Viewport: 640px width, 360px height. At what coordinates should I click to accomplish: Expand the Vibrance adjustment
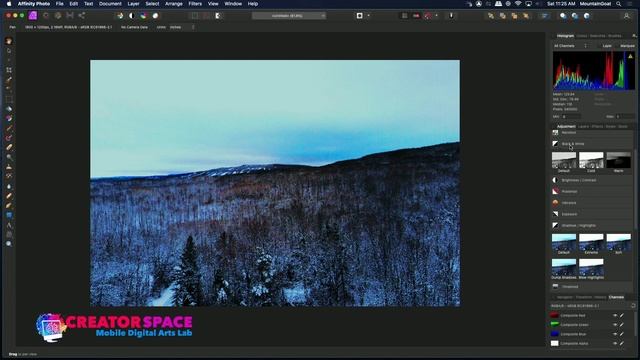pos(591,203)
